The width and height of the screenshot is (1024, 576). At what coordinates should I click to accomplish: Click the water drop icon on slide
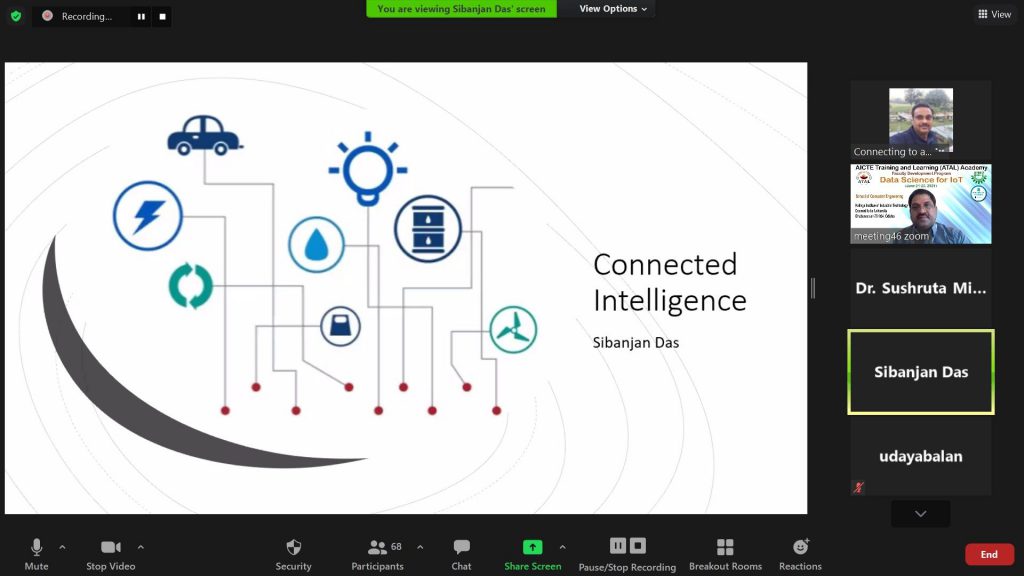click(317, 245)
